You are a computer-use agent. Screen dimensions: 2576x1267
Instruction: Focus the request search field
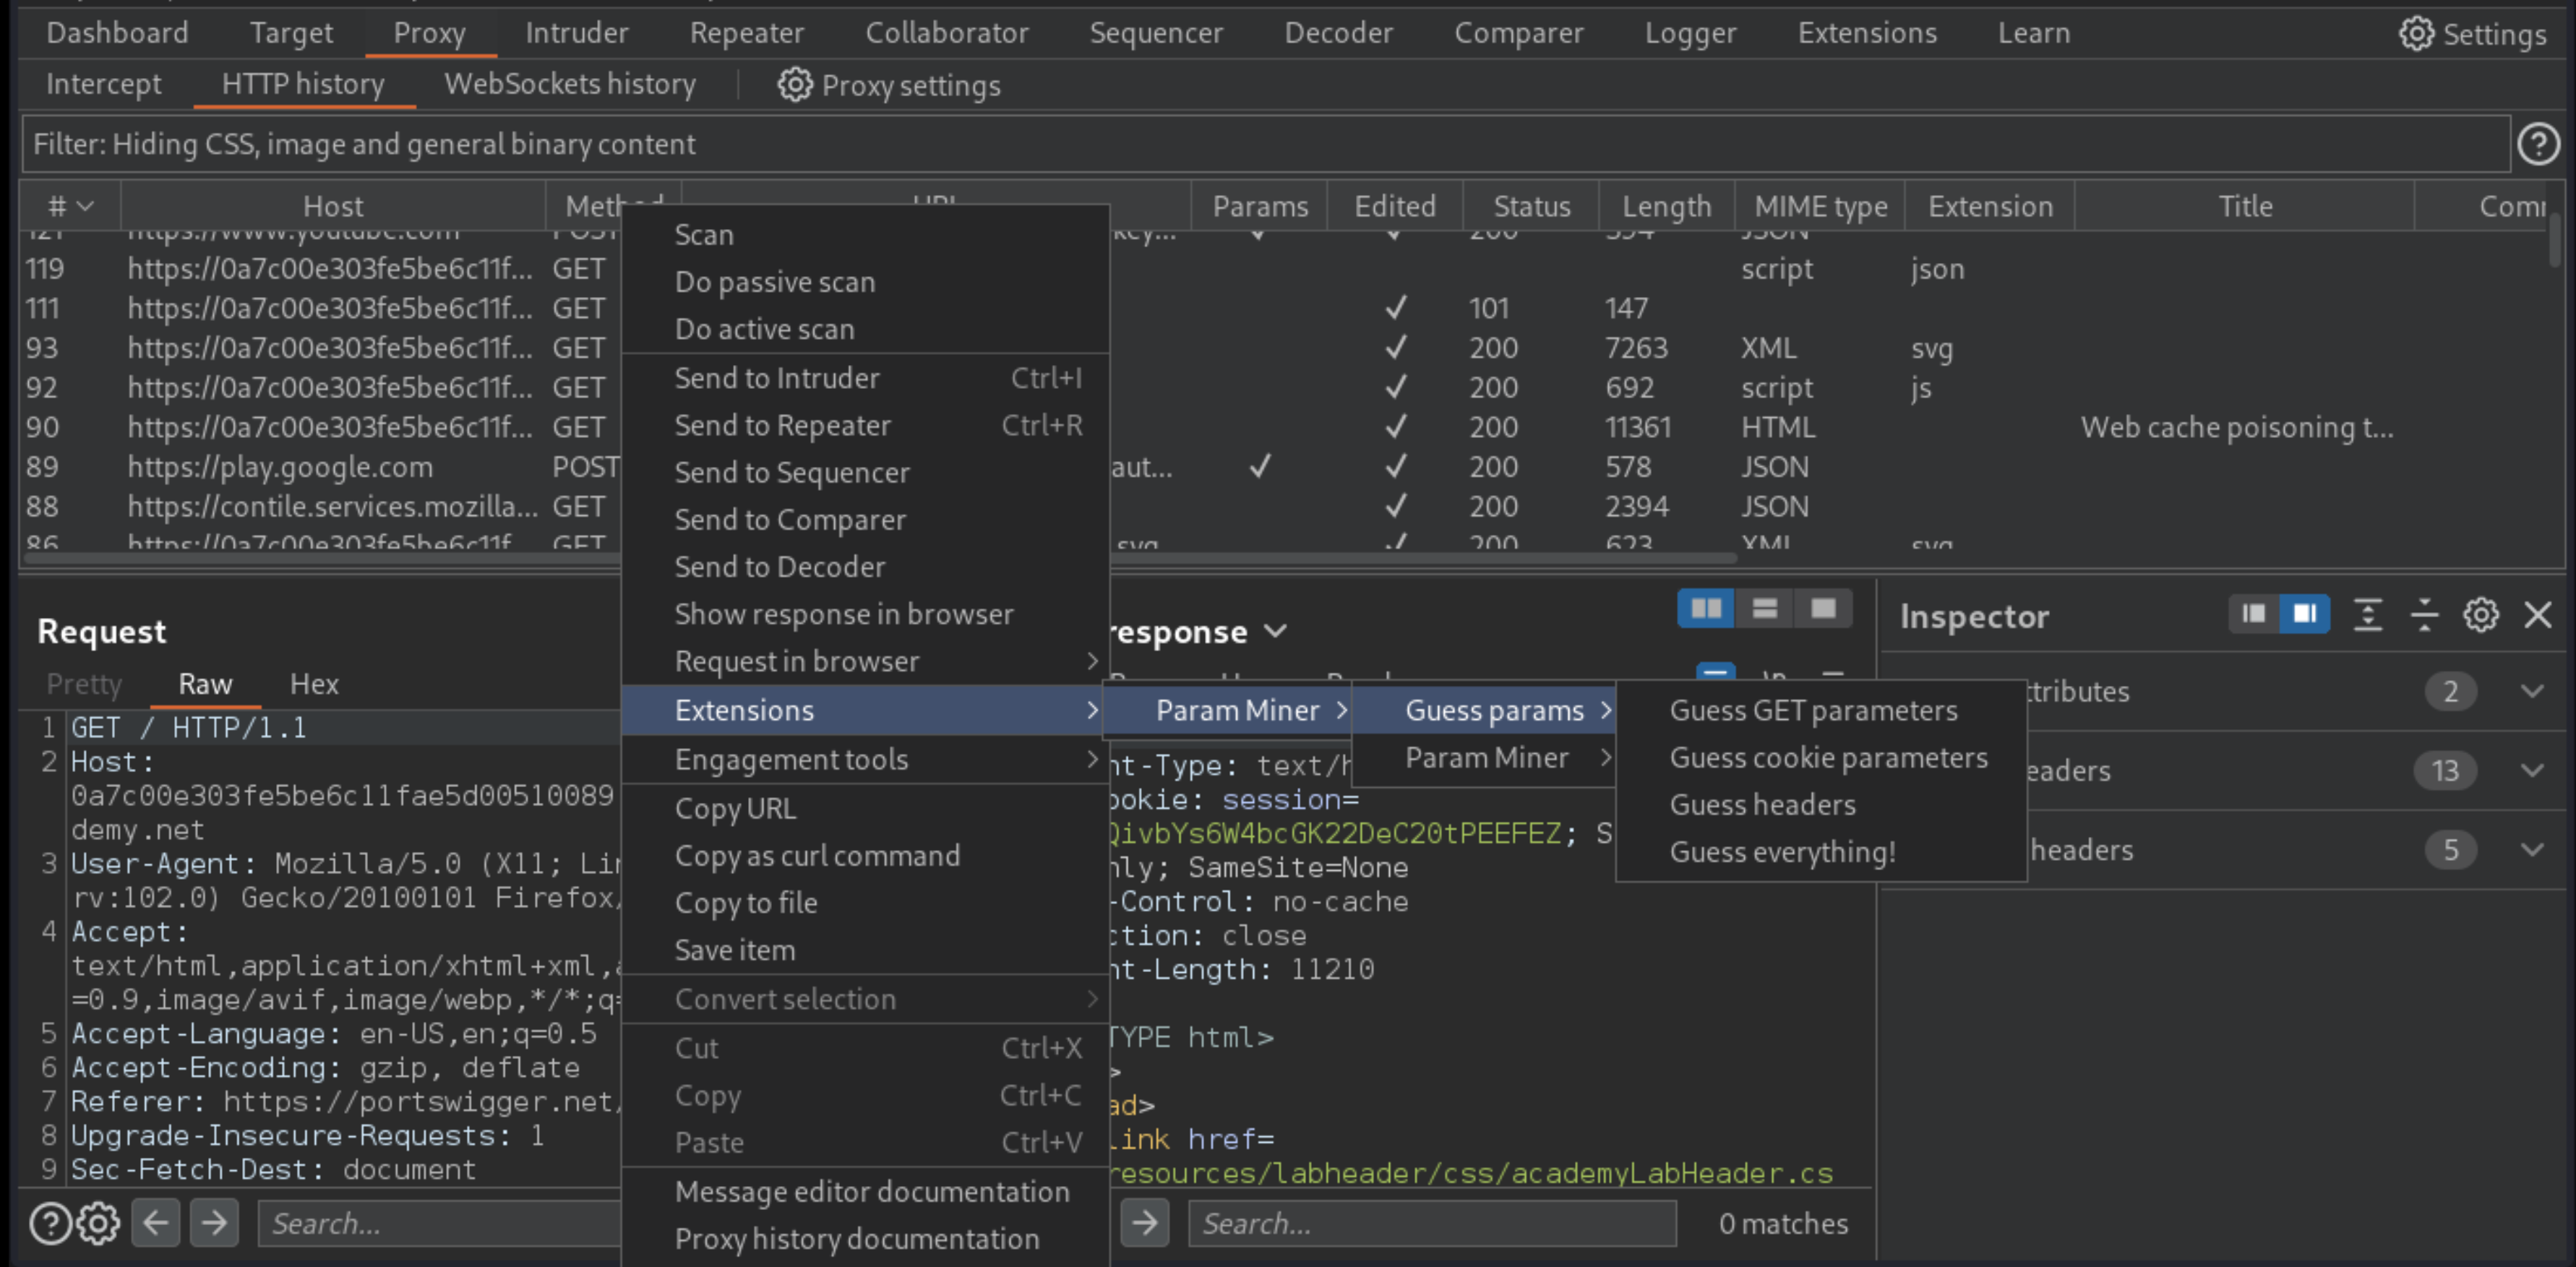click(440, 1223)
